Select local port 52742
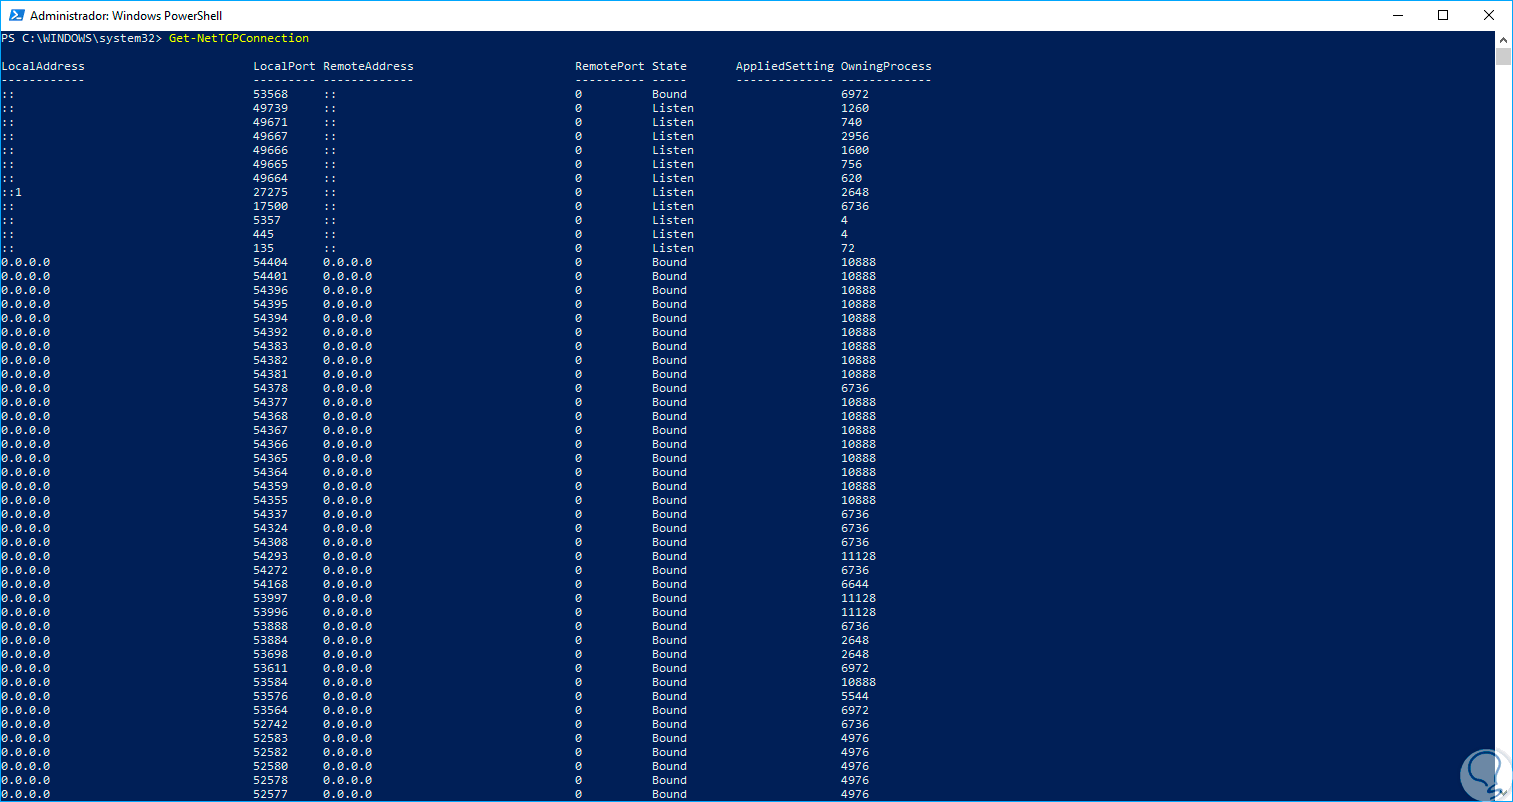This screenshot has width=1513, height=802. (x=270, y=724)
